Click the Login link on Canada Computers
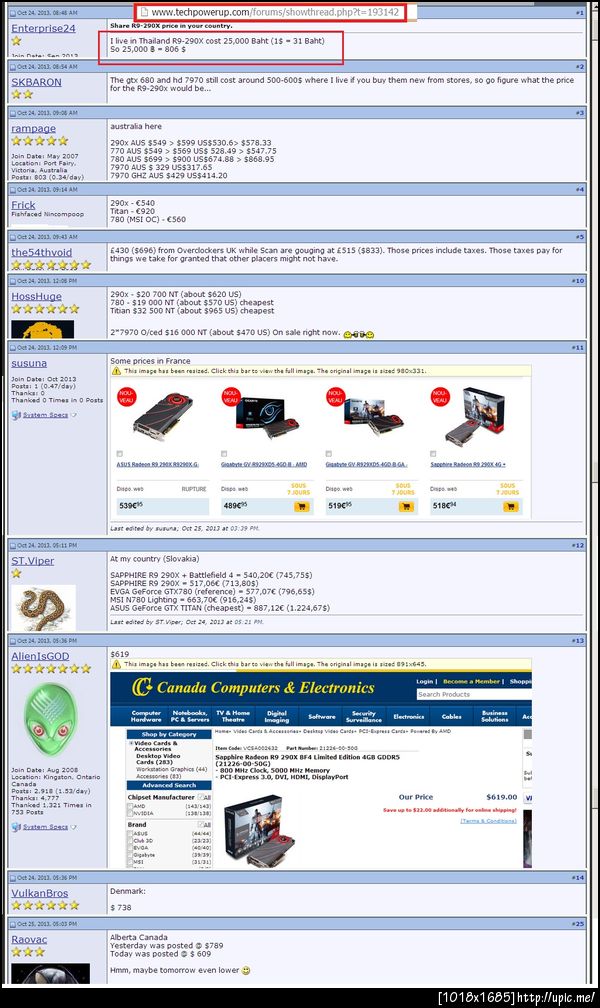The width and height of the screenshot is (600, 1008). pos(424,681)
